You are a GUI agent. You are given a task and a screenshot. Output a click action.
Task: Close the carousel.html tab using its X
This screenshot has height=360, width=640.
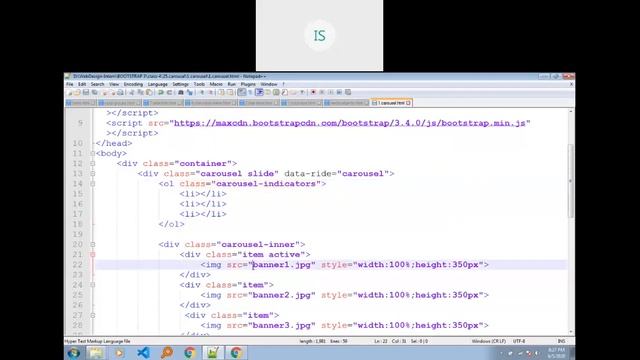point(408,103)
